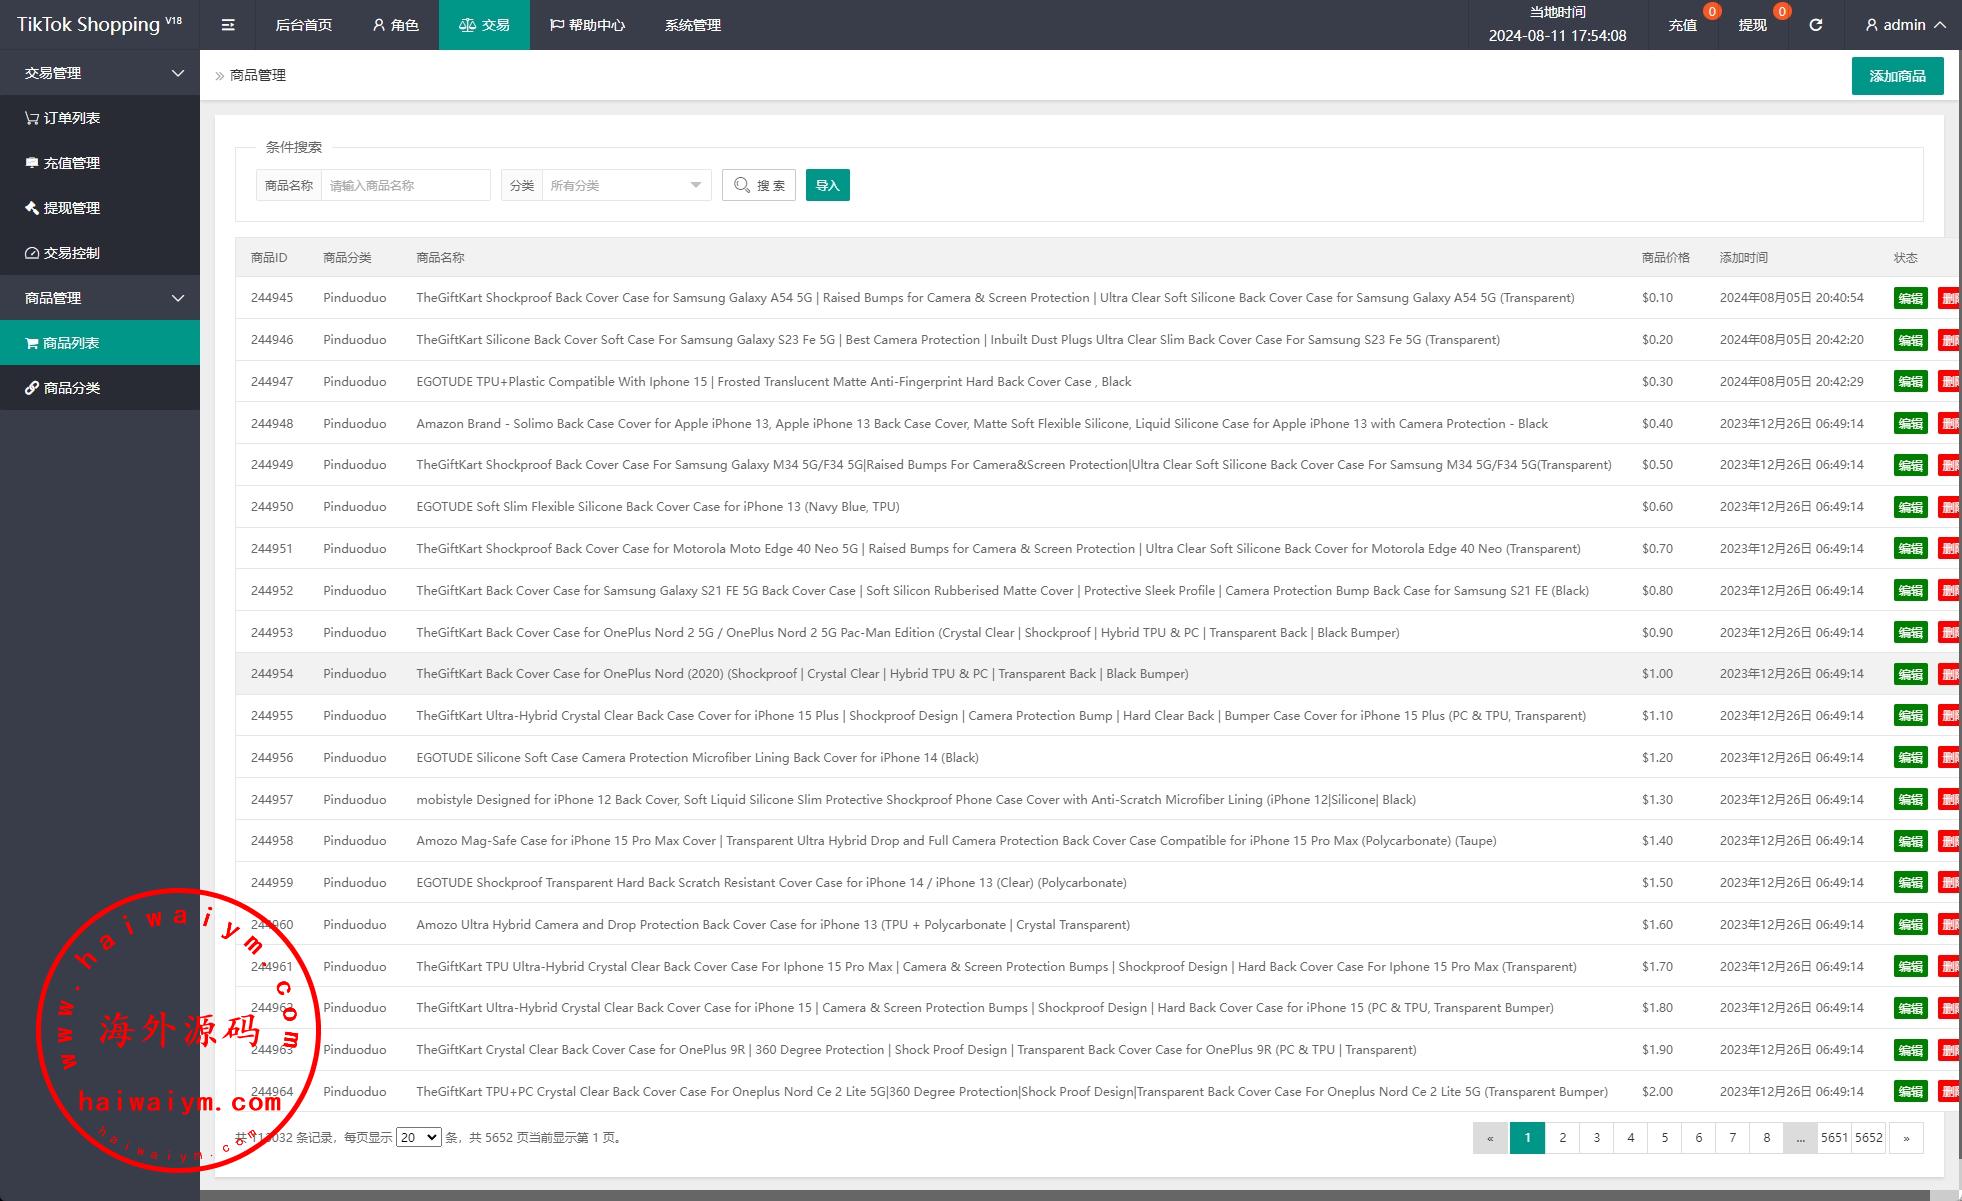Open the 所有分类 category dropdown
This screenshot has width=1962, height=1201.
coord(625,185)
